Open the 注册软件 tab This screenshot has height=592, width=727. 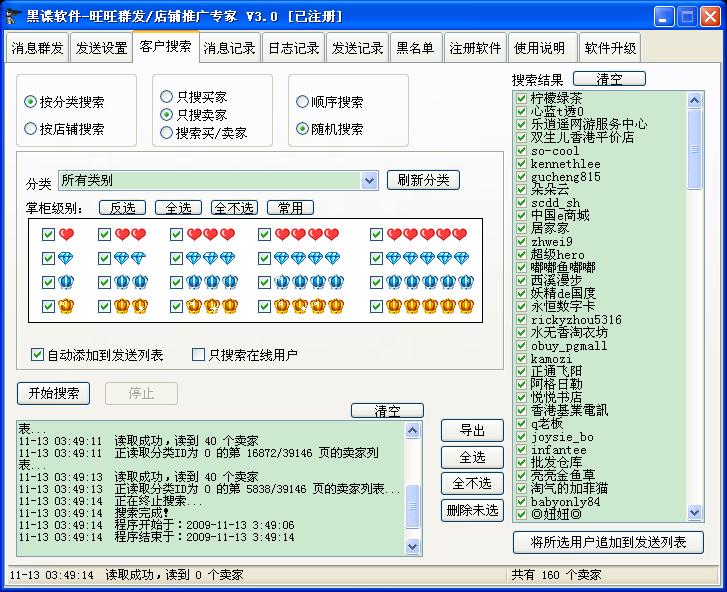point(475,48)
